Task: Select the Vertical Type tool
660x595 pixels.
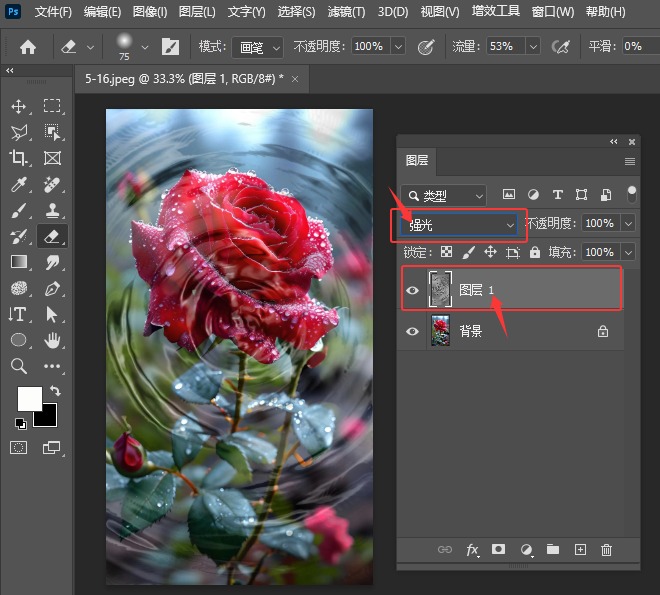Action: tap(18, 314)
